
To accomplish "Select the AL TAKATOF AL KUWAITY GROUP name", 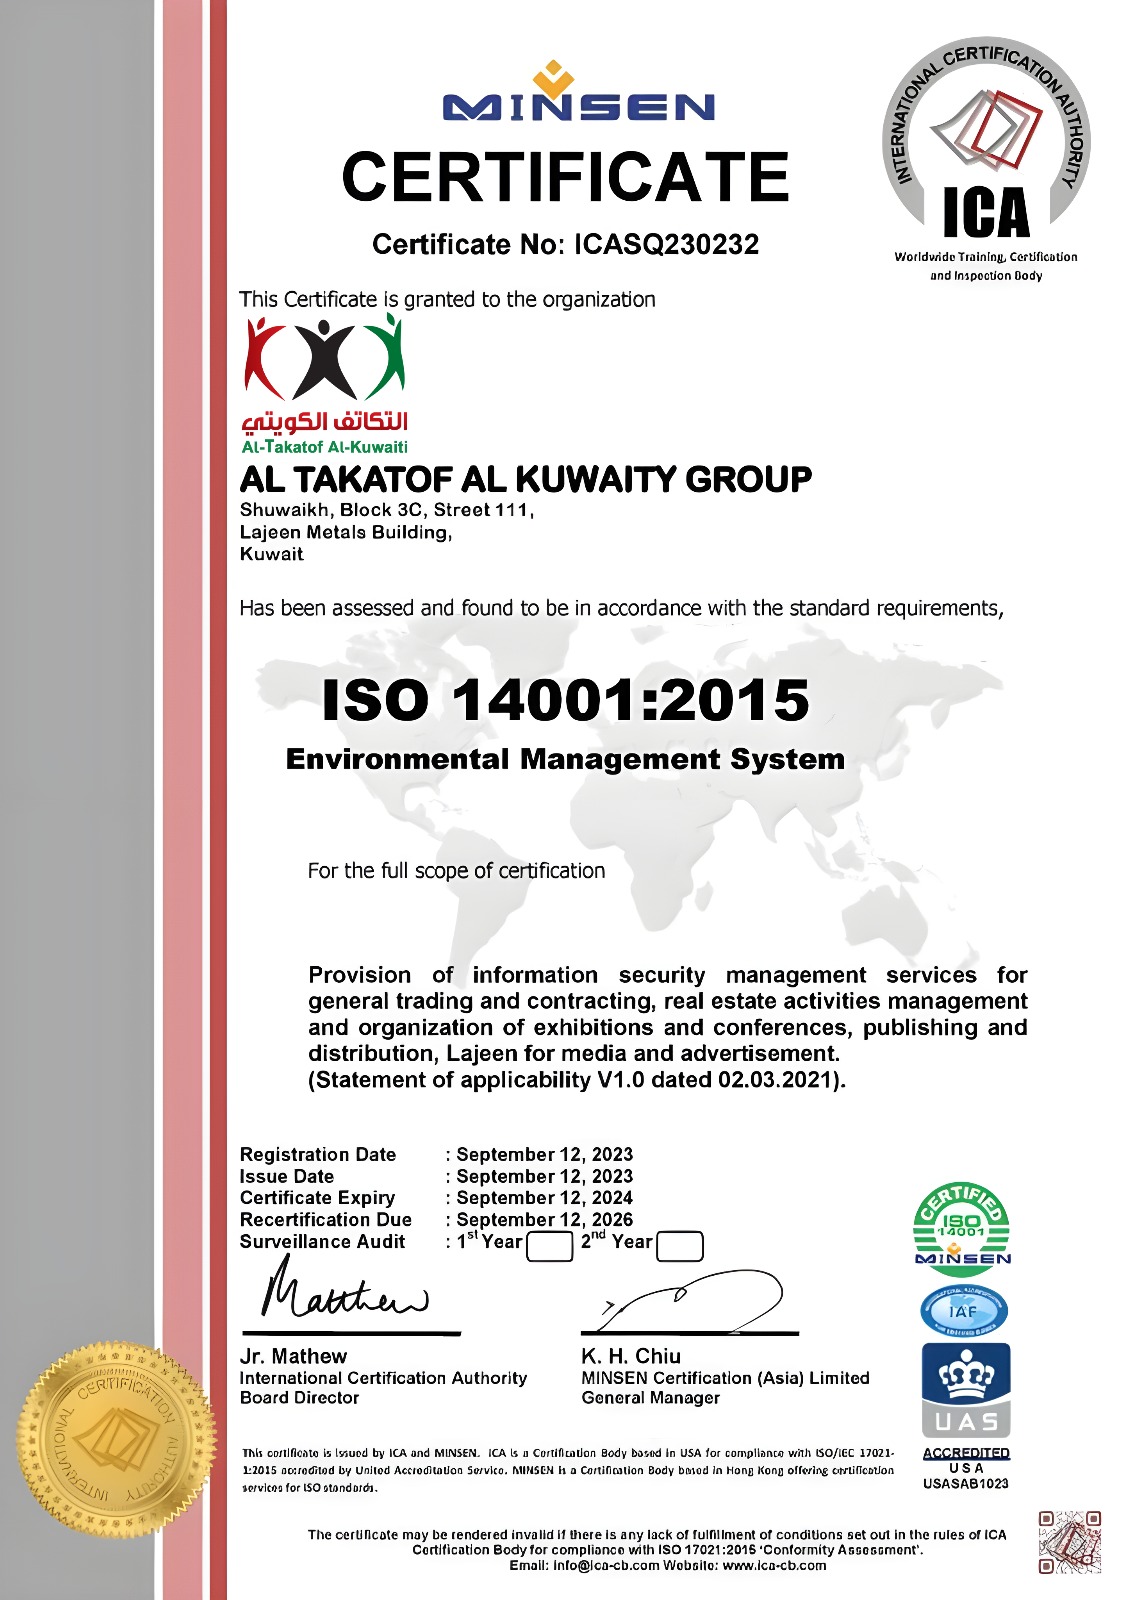I will (526, 480).
